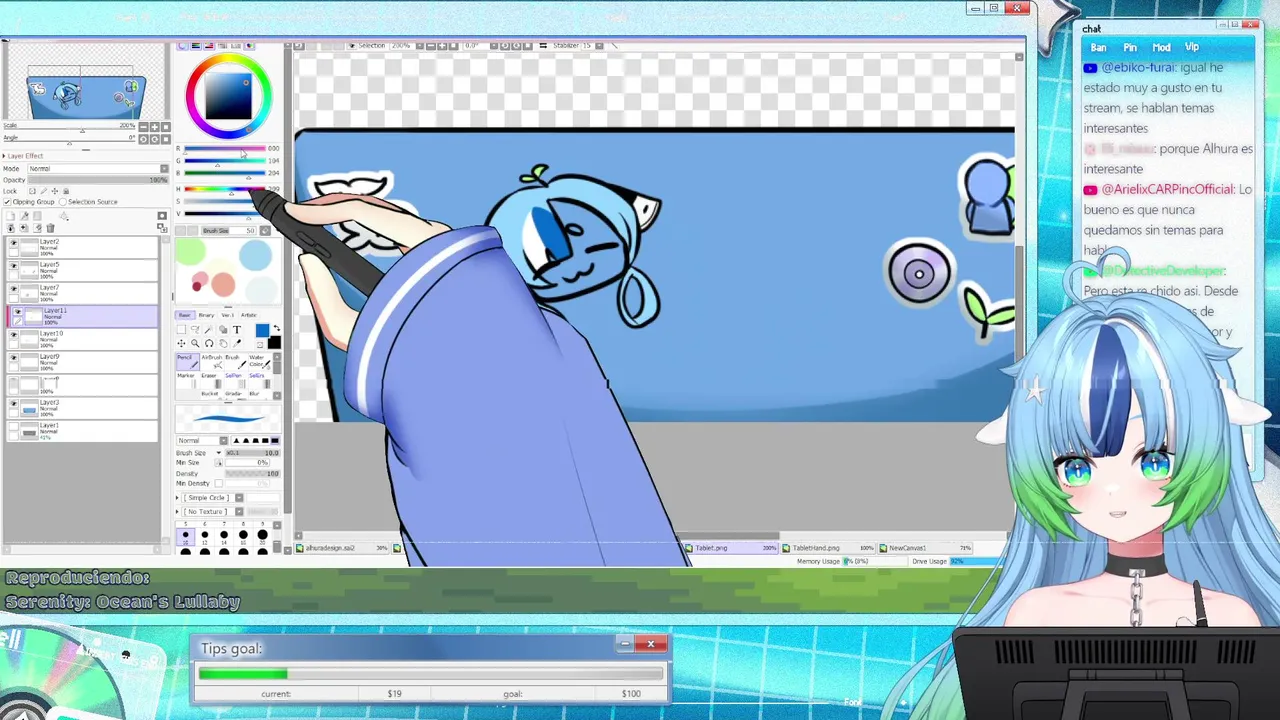Viewport: 1280px width, 720px height.
Task: Select the Eyedropper tool
Action: [237, 343]
